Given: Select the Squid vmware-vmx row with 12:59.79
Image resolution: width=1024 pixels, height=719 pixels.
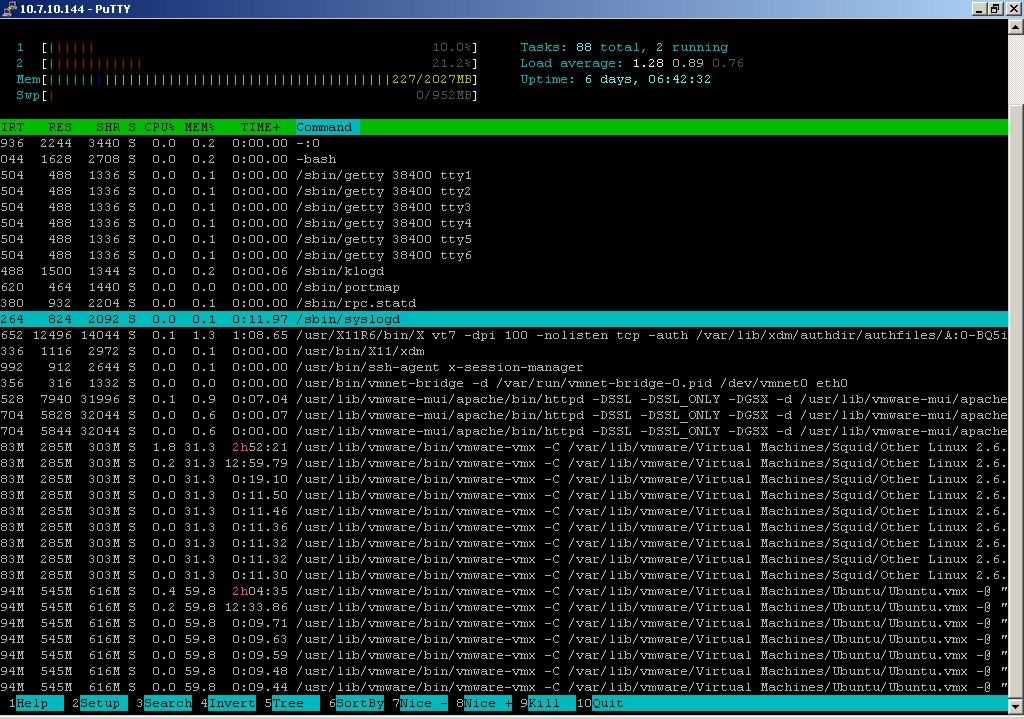Looking at the screenshot, I should click(504, 463).
